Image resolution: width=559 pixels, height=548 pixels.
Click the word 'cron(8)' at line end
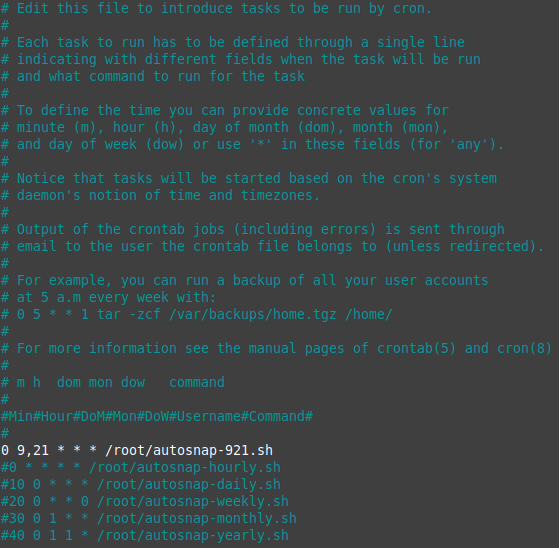[x=524, y=348]
